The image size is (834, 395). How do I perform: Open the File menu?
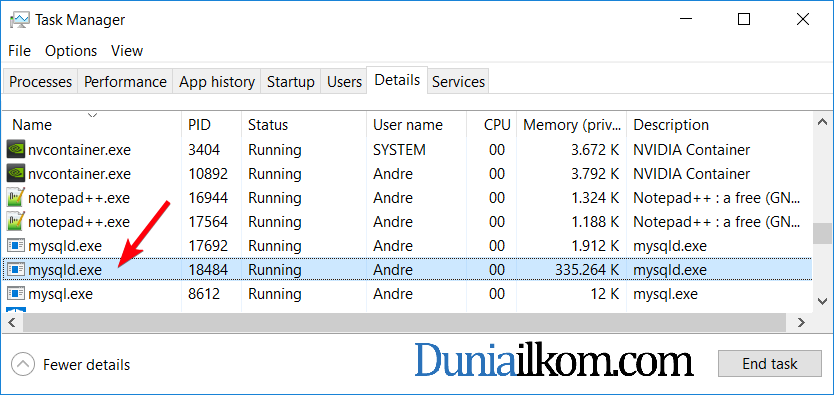[x=20, y=51]
